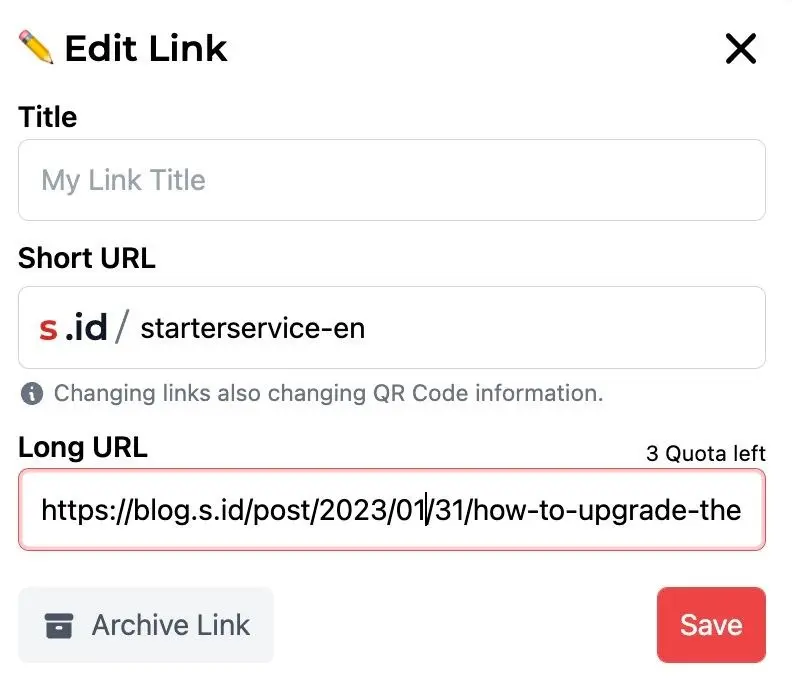Focus the My Link Title field

tap(391, 180)
